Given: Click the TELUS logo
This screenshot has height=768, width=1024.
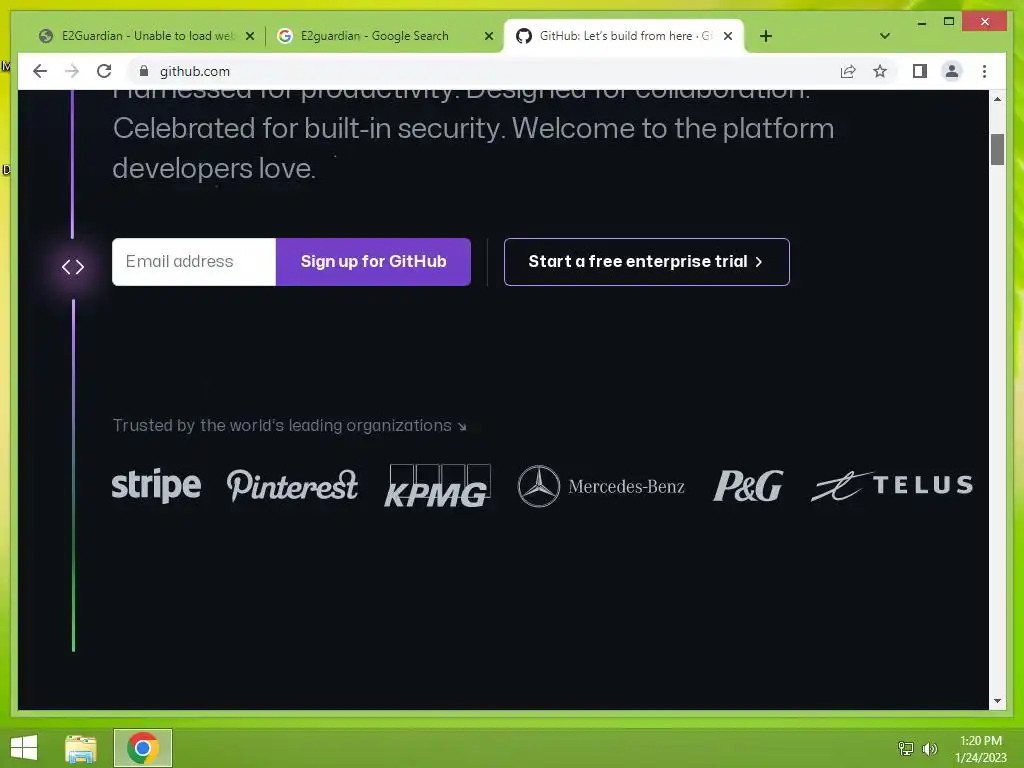Looking at the screenshot, I should pos(891,486).
